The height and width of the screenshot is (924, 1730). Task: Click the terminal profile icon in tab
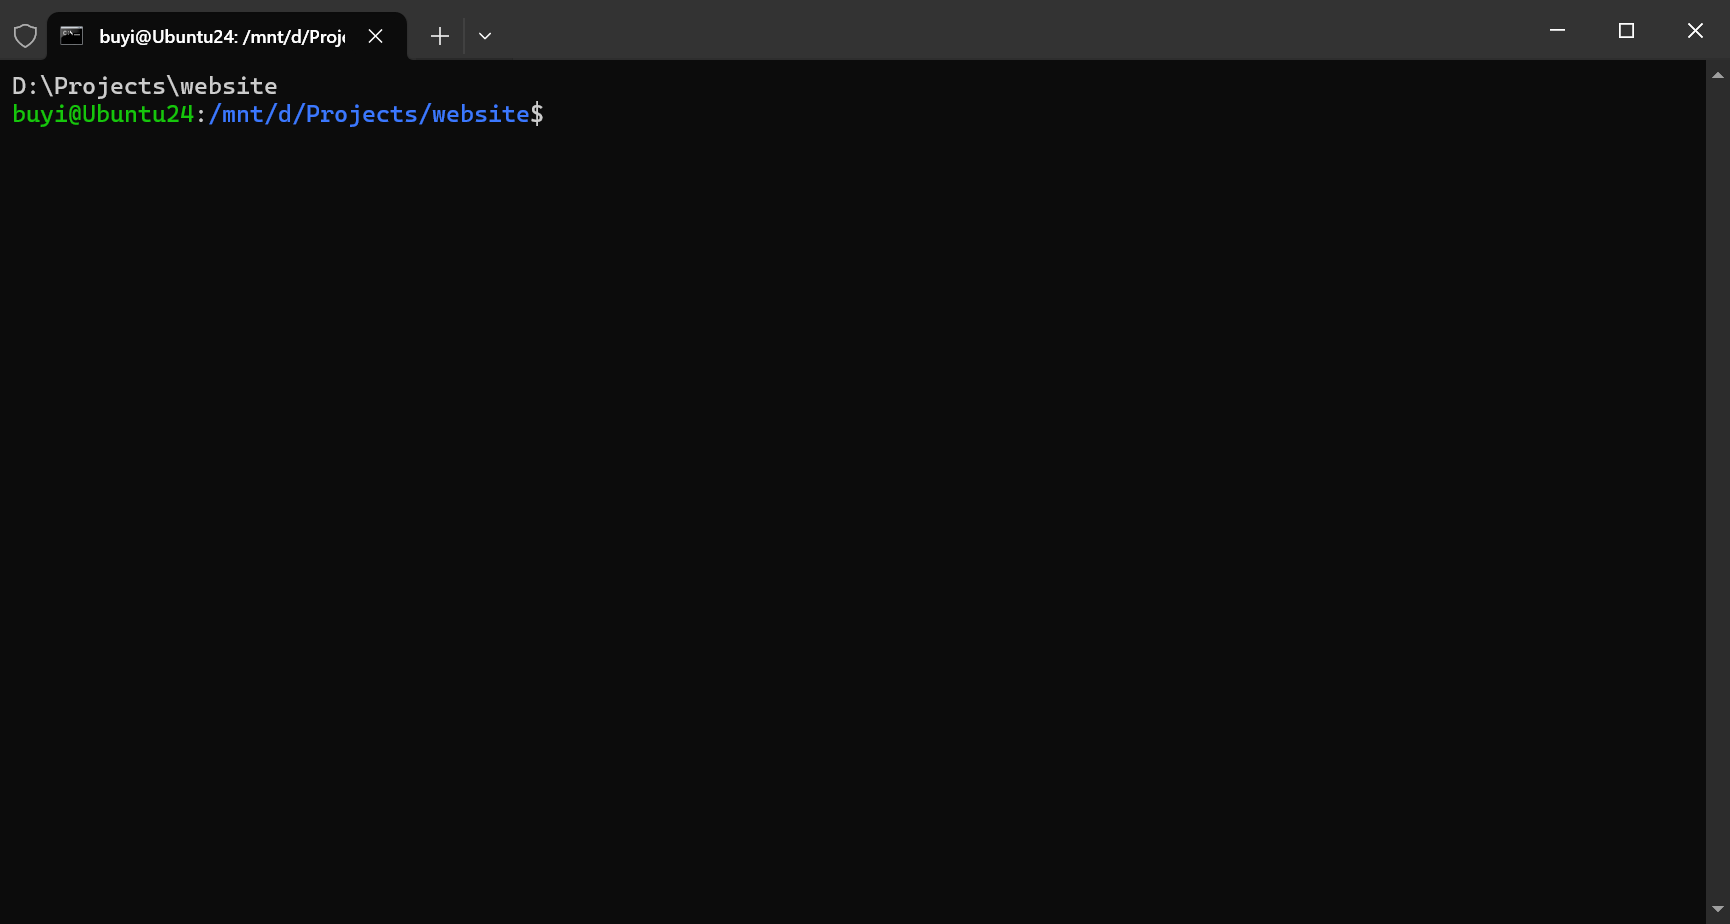(x=71, y=36)
